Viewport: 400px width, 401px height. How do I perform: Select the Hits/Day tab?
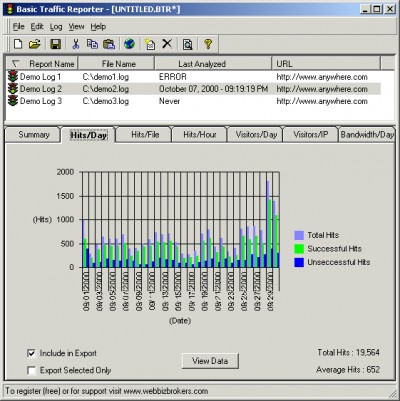89,135
